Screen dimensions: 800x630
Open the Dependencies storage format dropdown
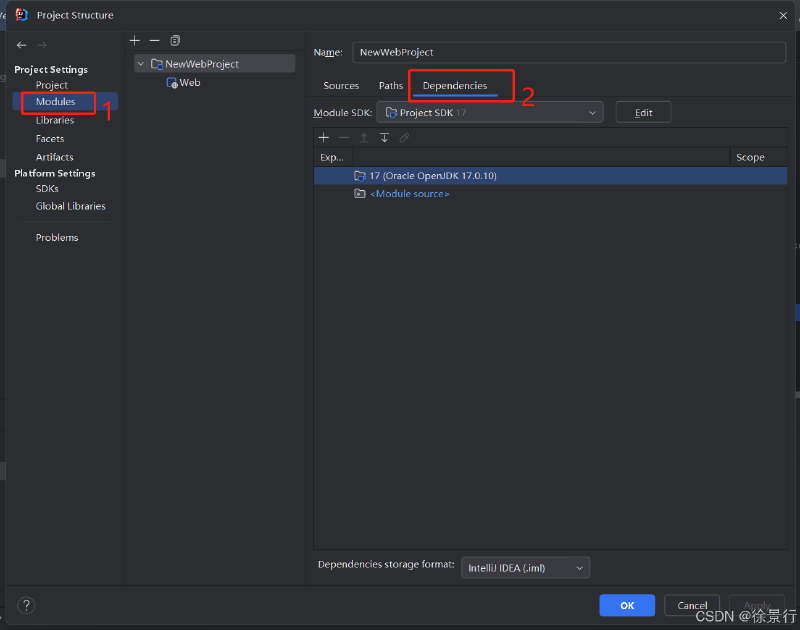click(526, 568)
